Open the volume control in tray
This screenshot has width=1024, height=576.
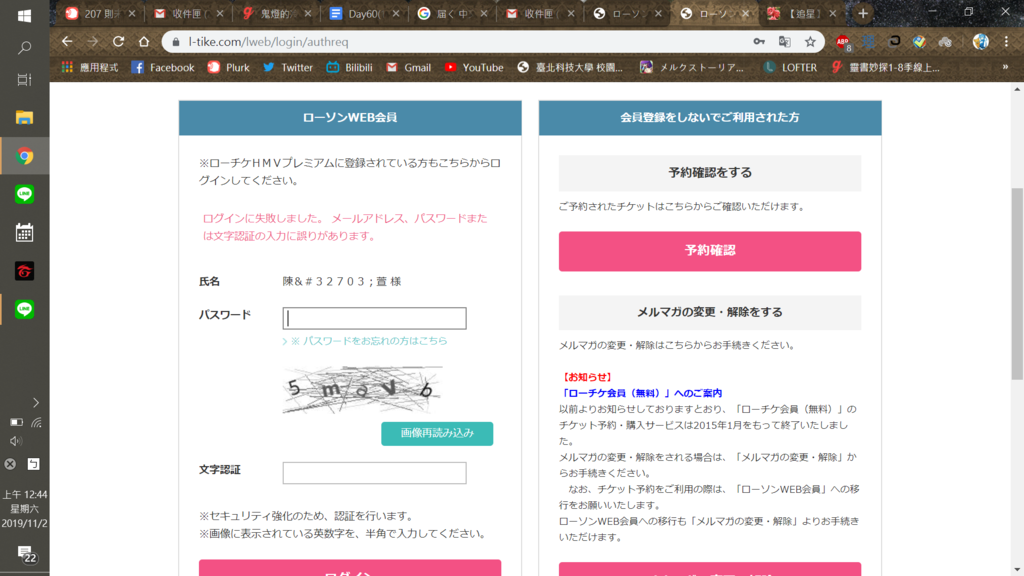click(16, 441)
